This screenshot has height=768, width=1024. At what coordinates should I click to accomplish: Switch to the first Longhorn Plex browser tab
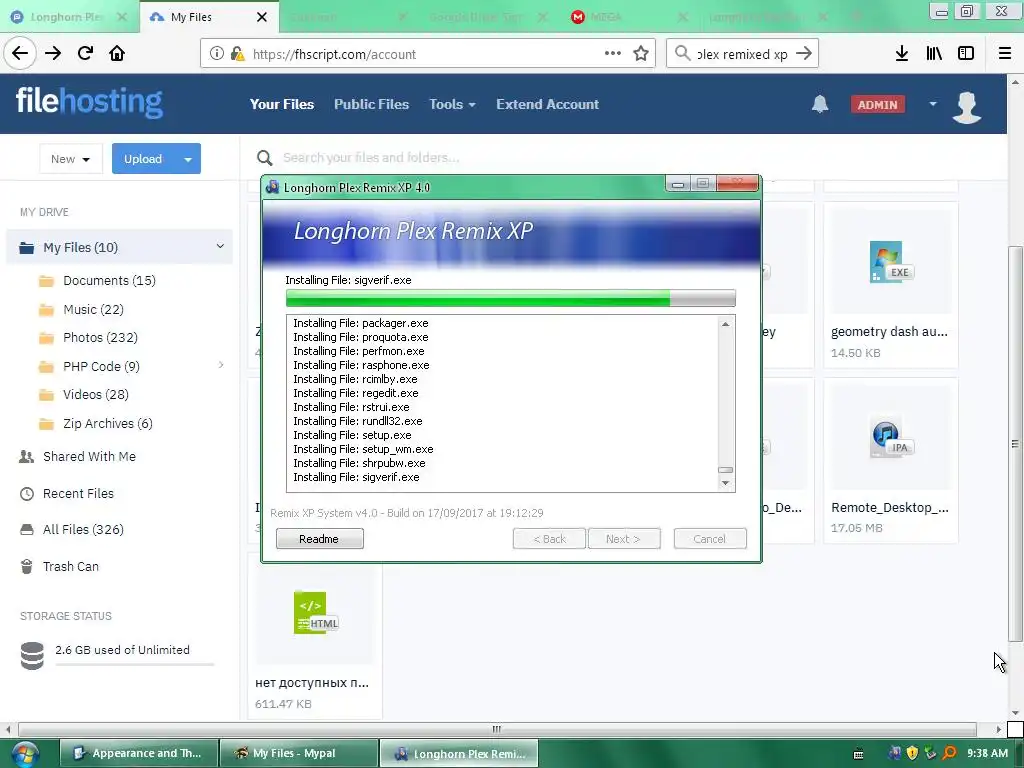click(x=67, y=17)
